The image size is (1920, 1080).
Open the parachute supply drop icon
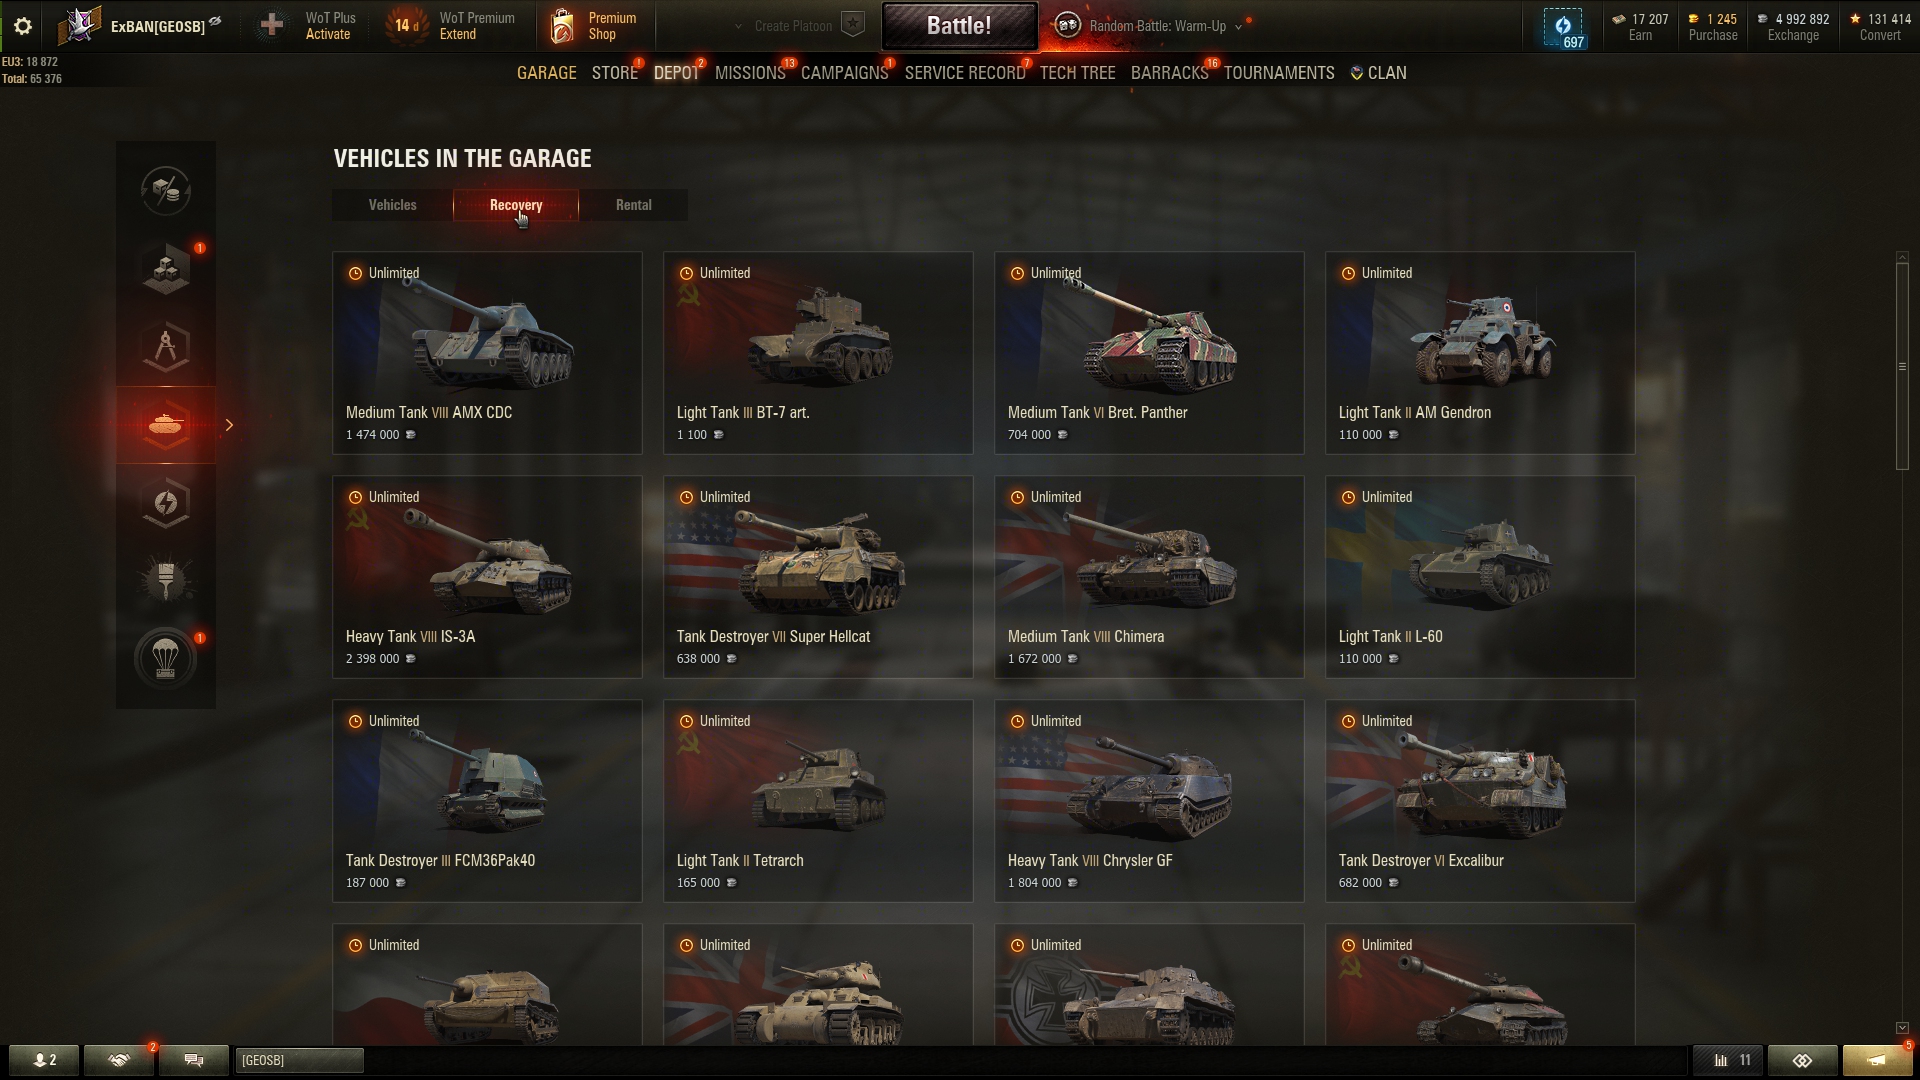click(166, 658)
